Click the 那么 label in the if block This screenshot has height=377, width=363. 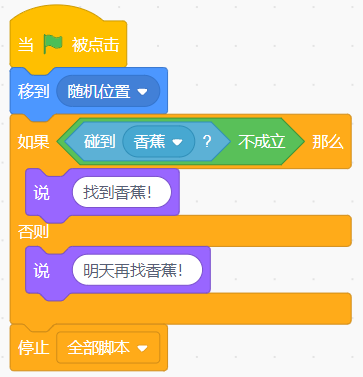(328, 142)
